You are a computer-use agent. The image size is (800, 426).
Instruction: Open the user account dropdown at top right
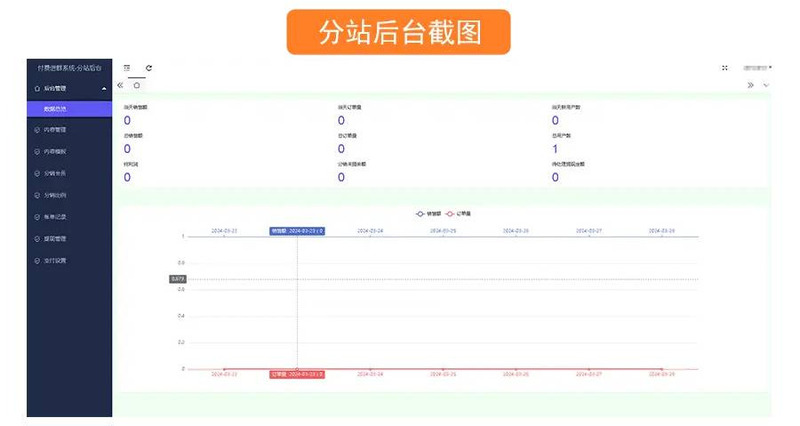[755, 68]
